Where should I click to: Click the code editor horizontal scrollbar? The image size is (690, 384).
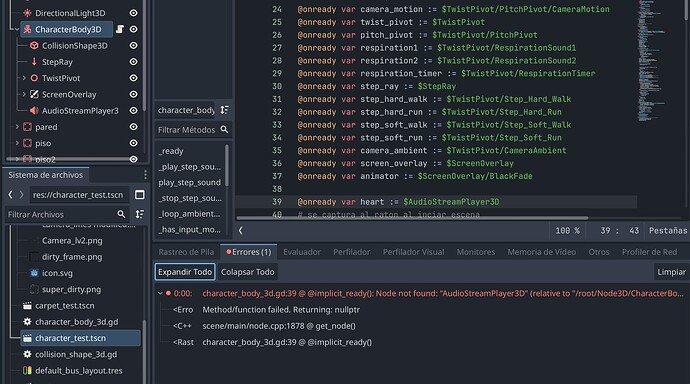[412, 218]
